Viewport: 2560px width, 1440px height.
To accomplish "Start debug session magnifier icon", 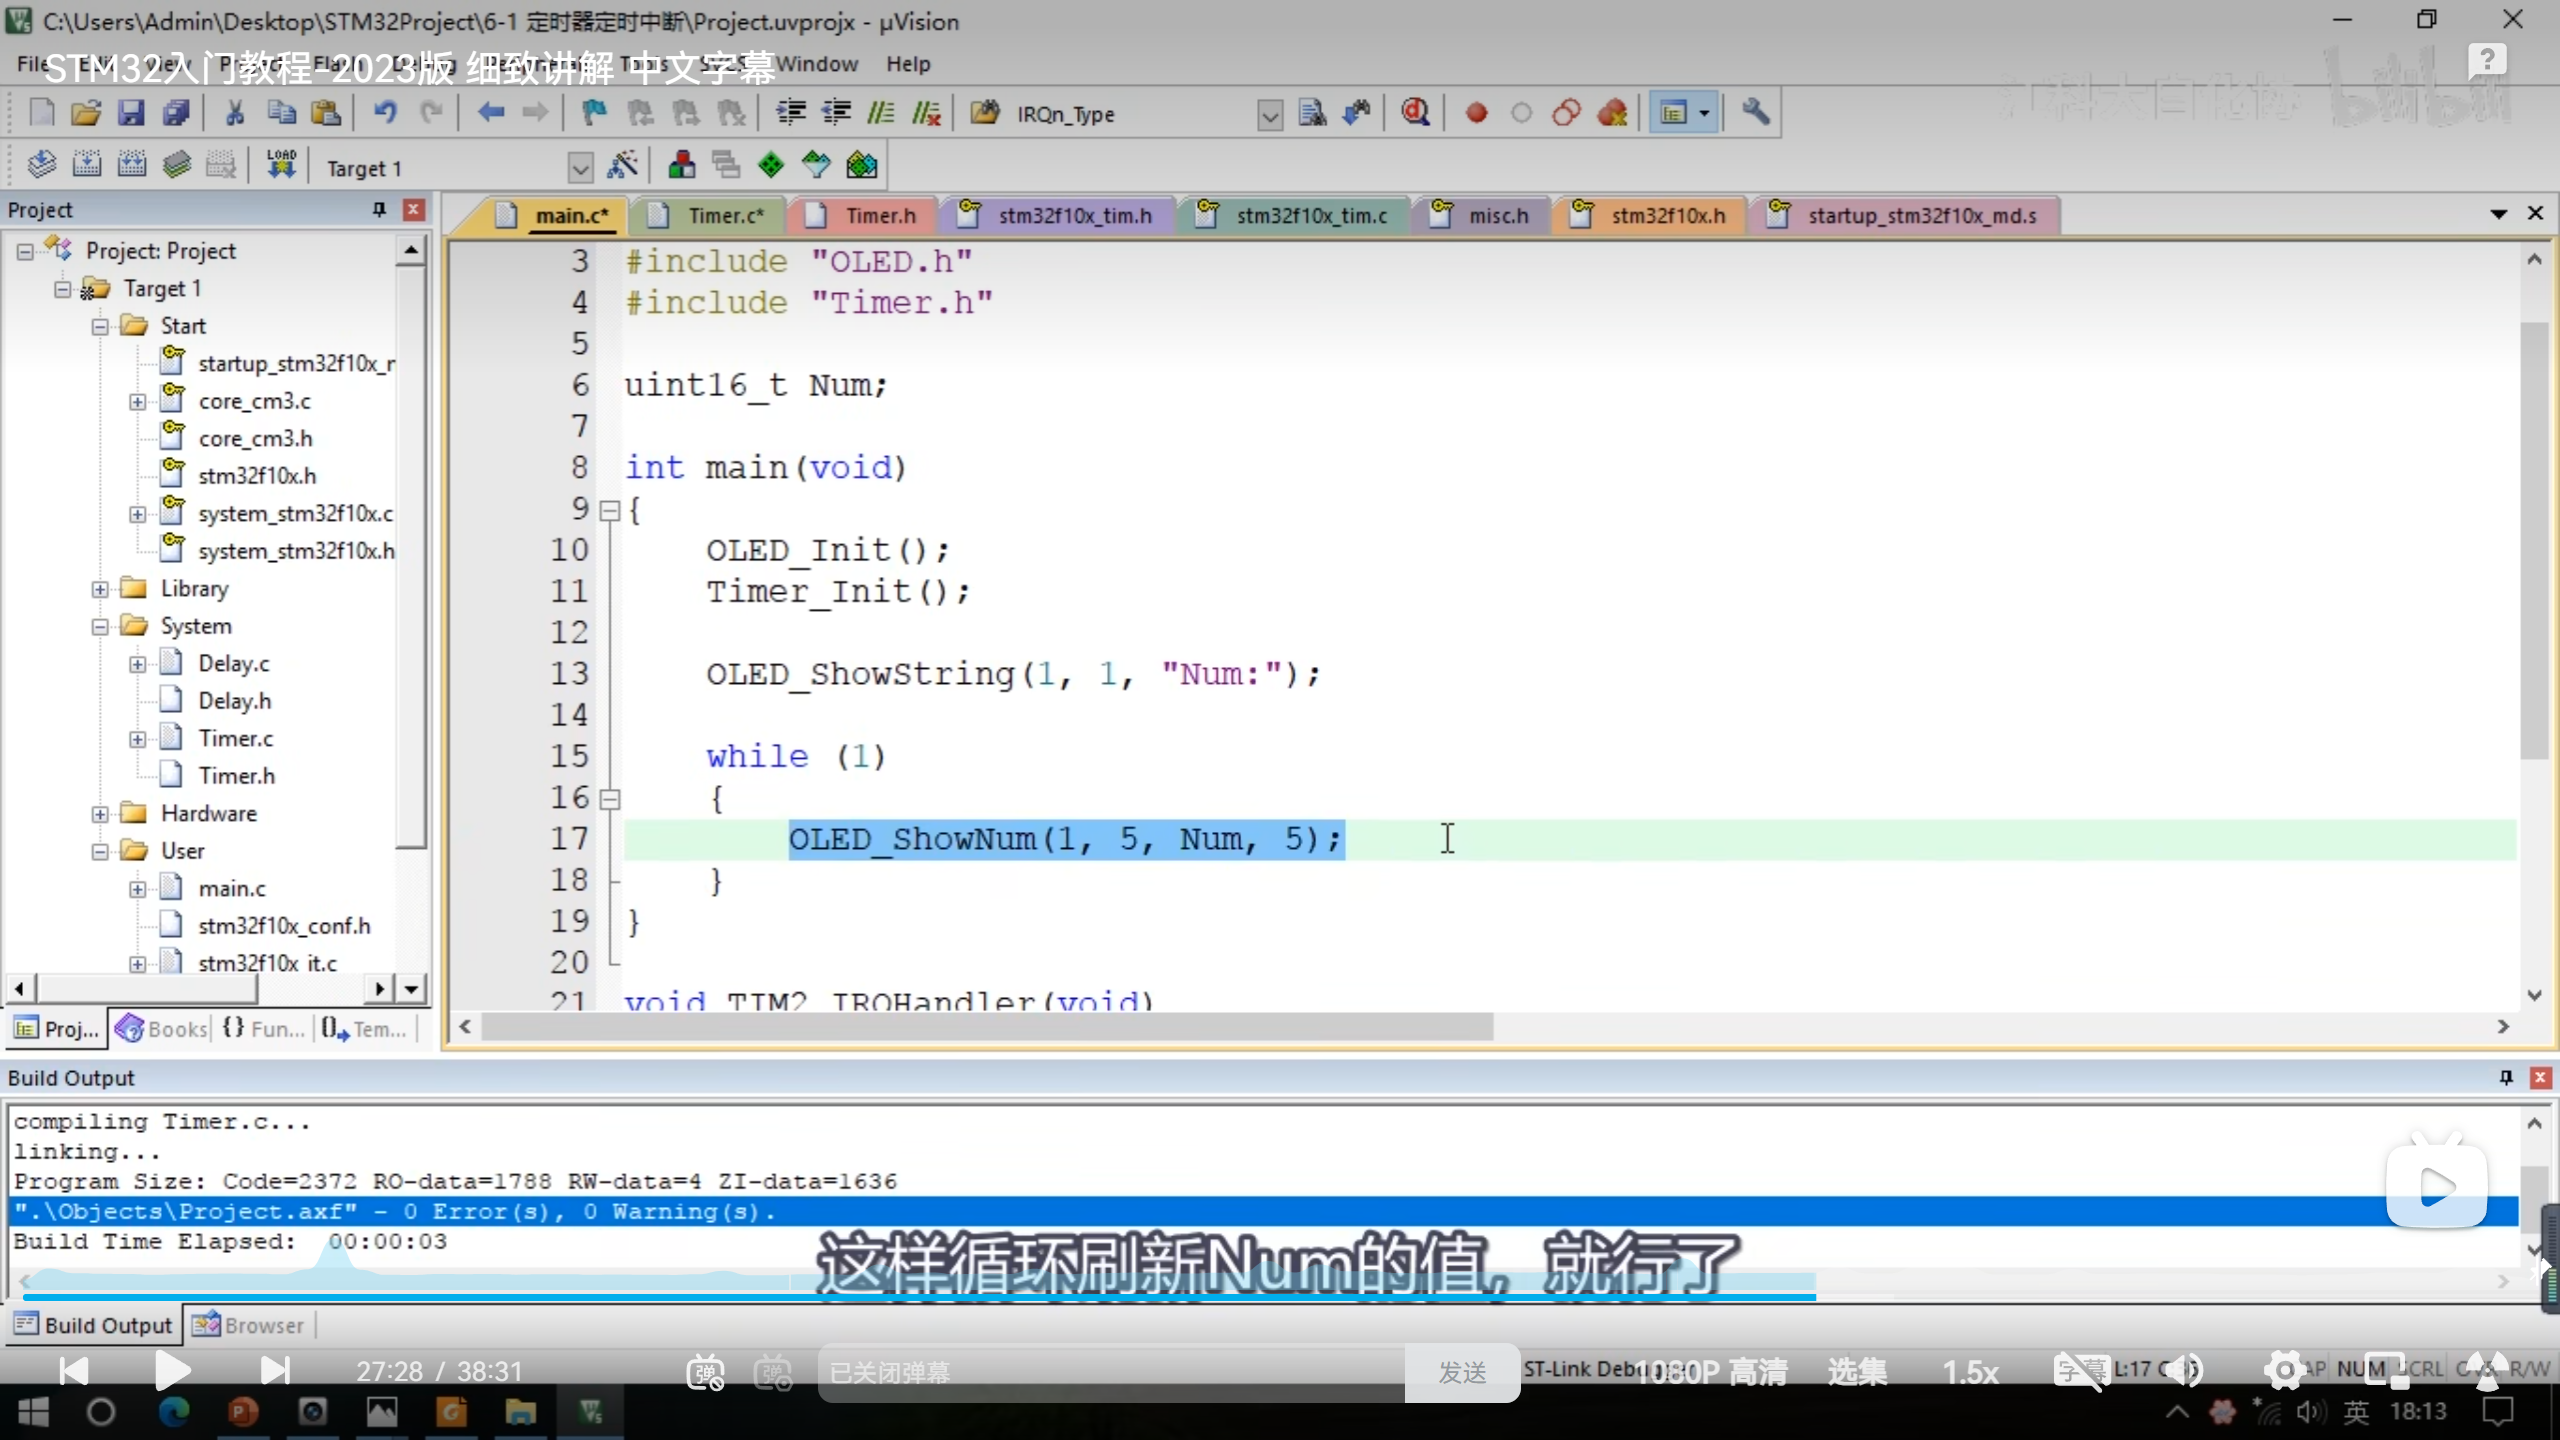I will point(1414,113).
